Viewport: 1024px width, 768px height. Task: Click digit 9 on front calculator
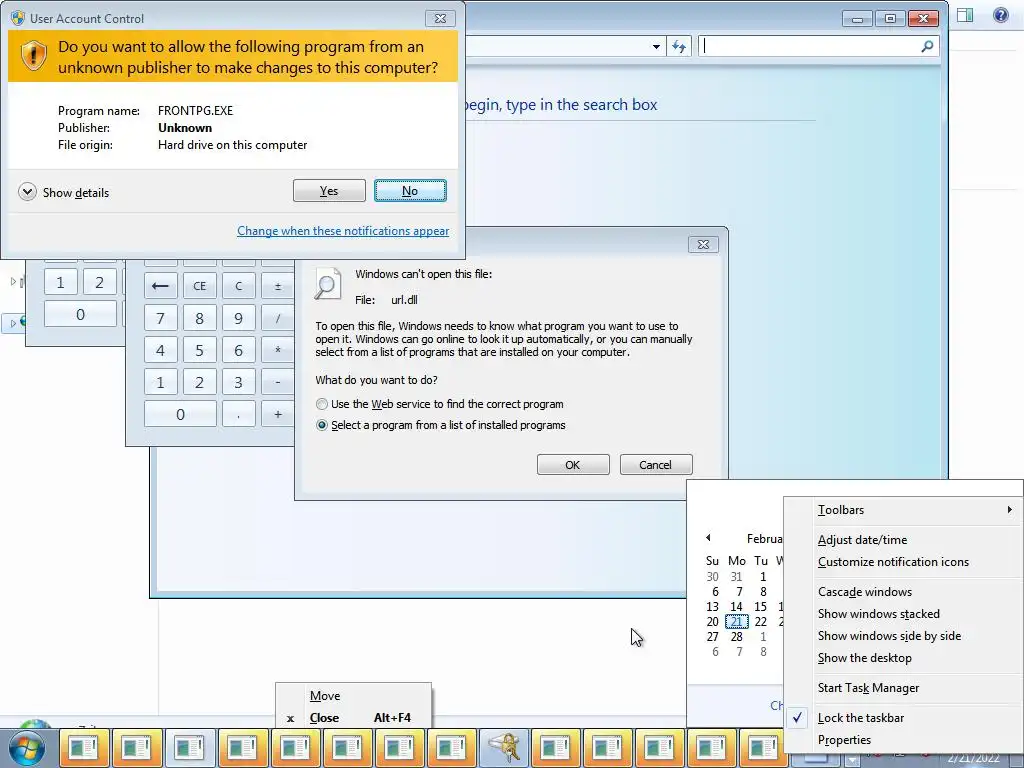pyautogui.click(x=238, y=318)
